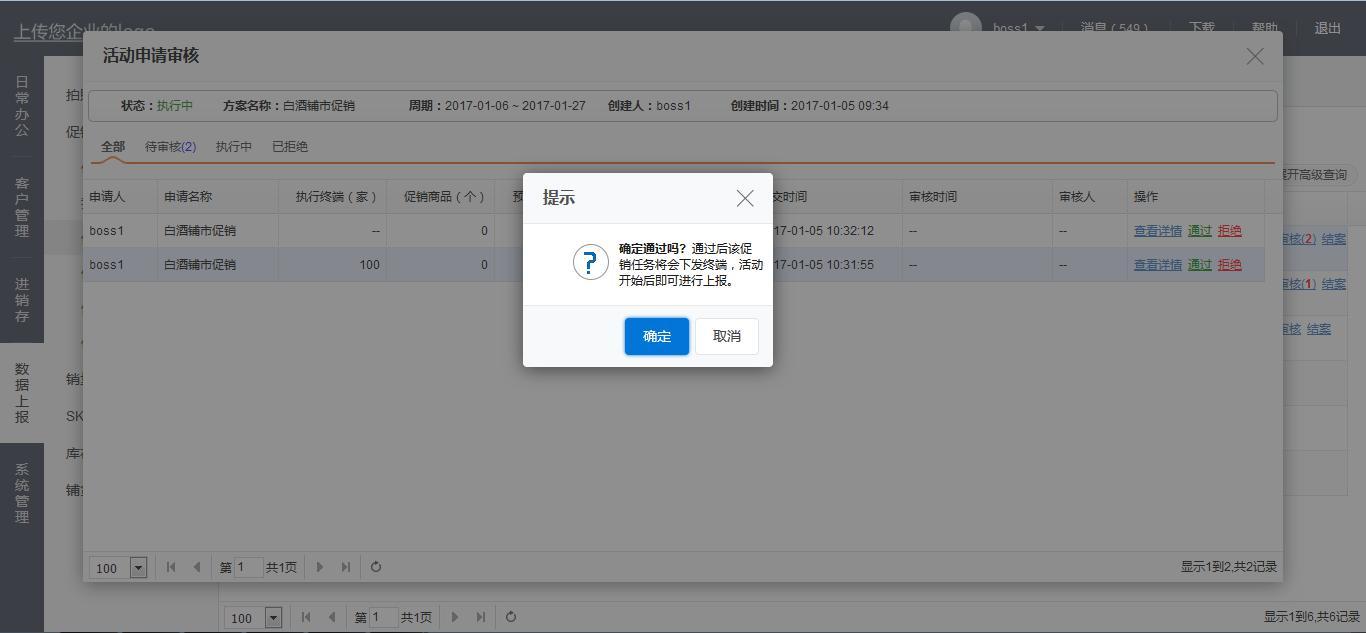Jump to the modal's last page
The width and height of the screenshot is (1366, 633).
click(346, 567)
